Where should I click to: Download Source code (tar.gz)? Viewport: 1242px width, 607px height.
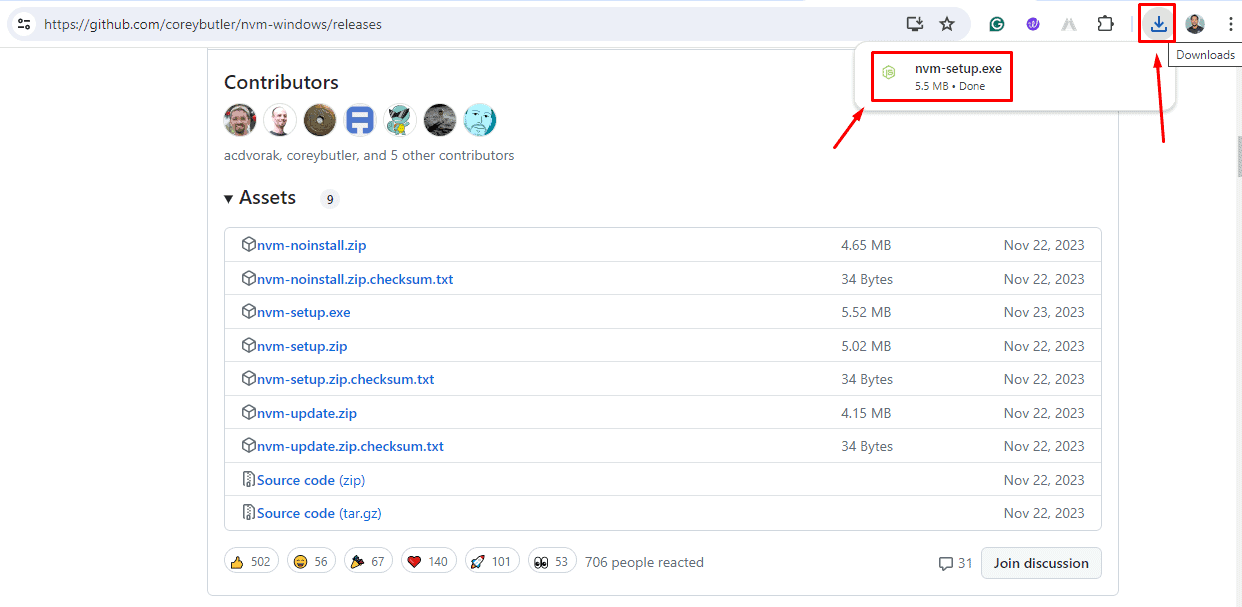[x=319, y=513]
